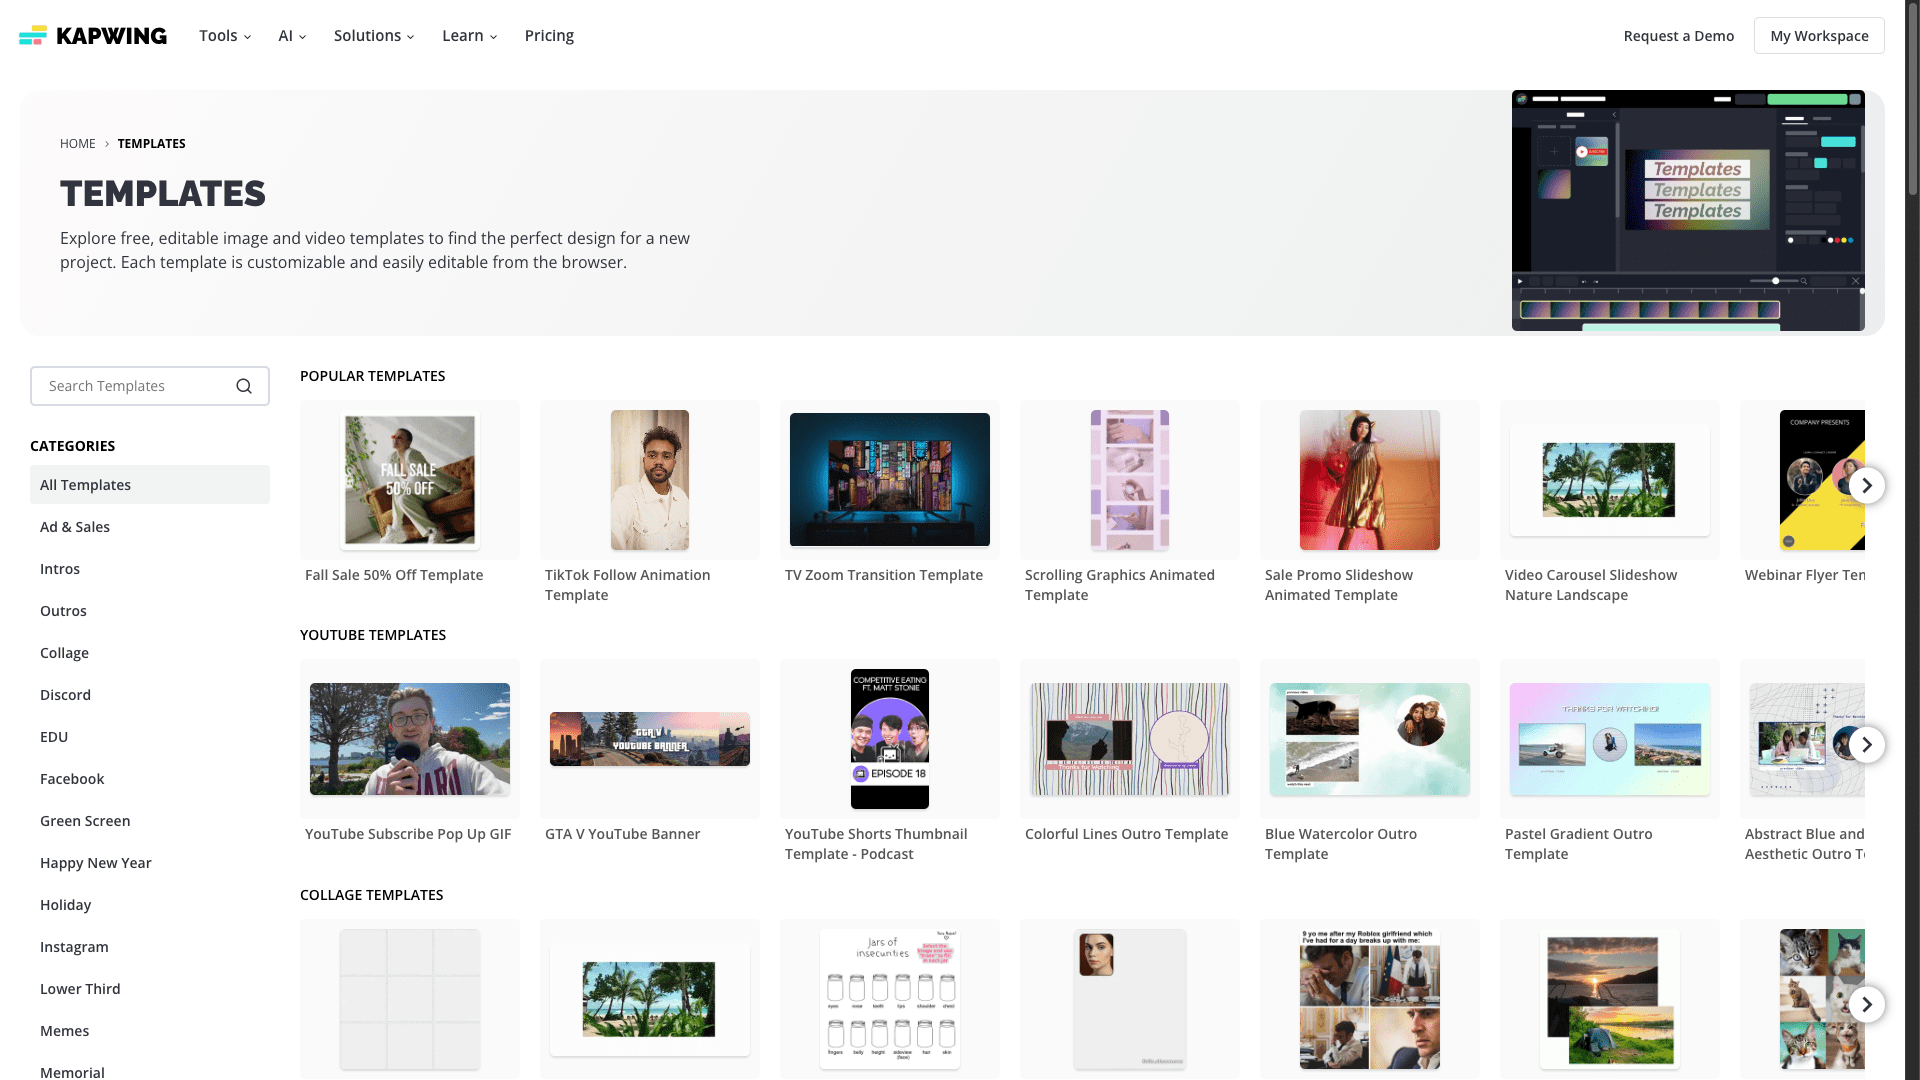The image size is (1920, 1080).
Task: Expand the Solutions dropdown menu
Action: pos(375,36)
